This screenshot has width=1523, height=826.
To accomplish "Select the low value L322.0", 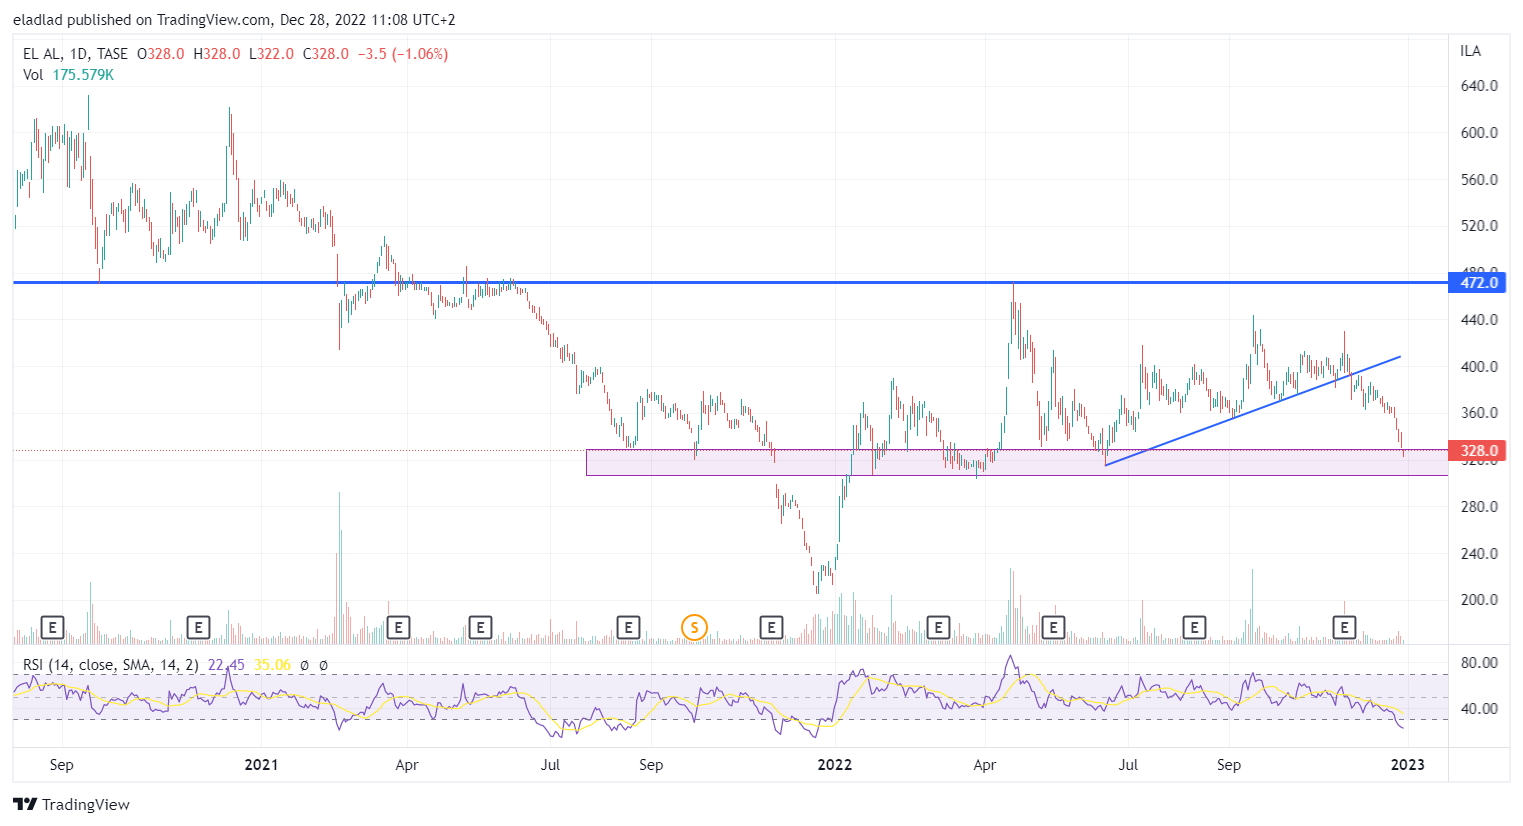I will point(272,54).
